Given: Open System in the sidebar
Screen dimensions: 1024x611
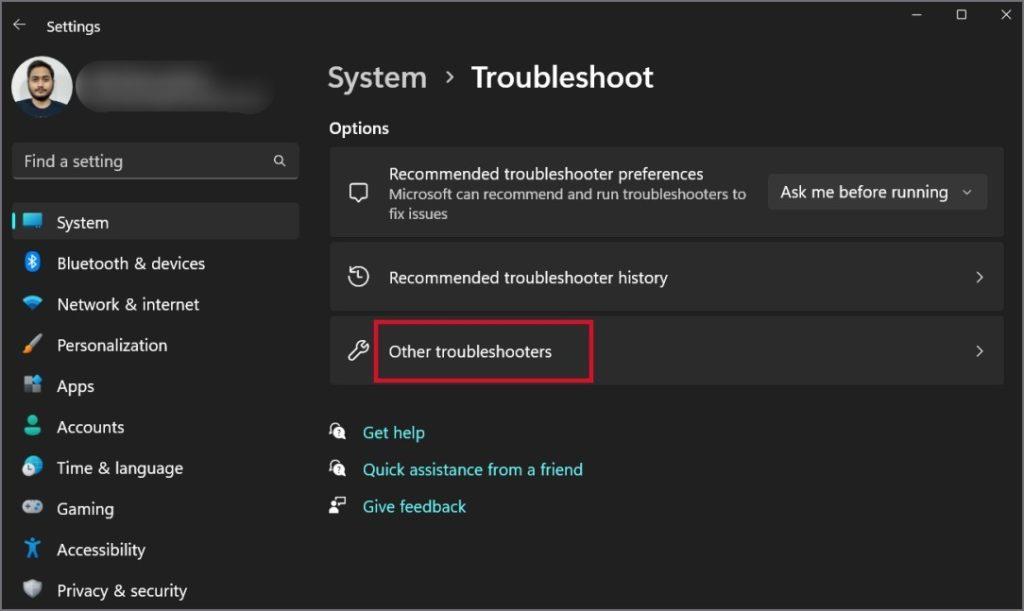Looking at the screenshot, I should coord(155,222).
